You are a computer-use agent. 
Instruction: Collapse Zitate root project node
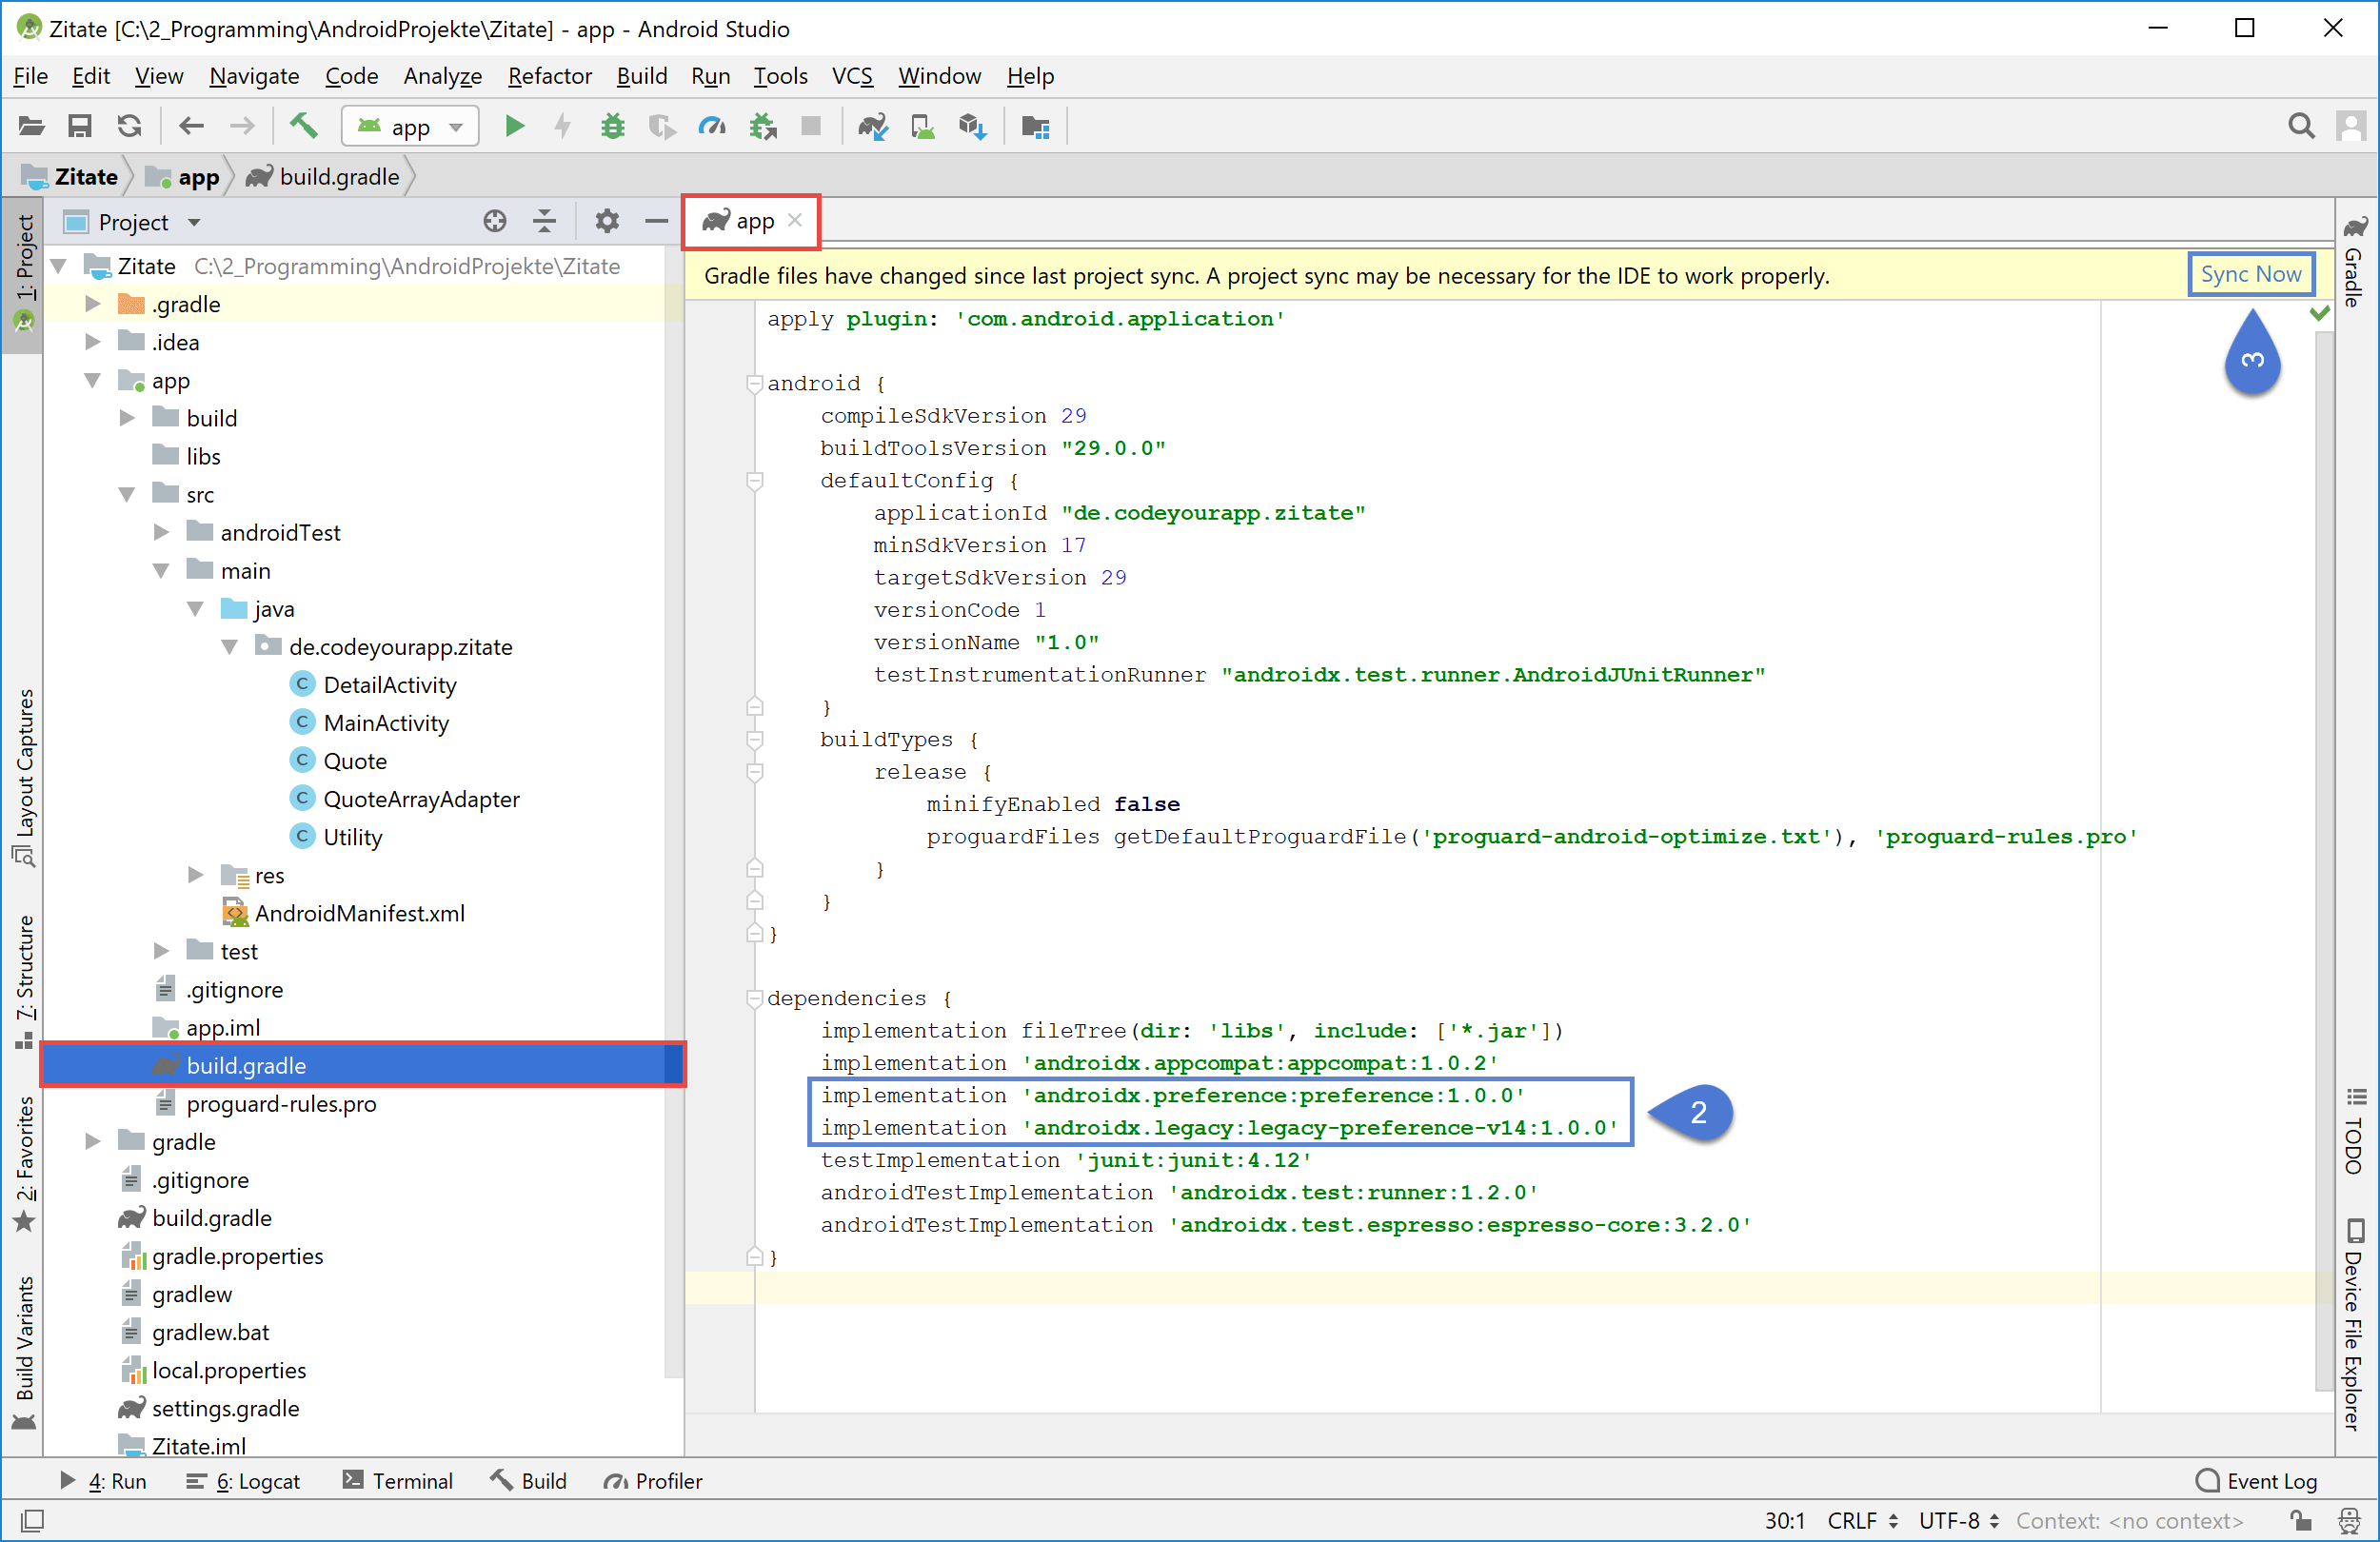tap(59, 266)
